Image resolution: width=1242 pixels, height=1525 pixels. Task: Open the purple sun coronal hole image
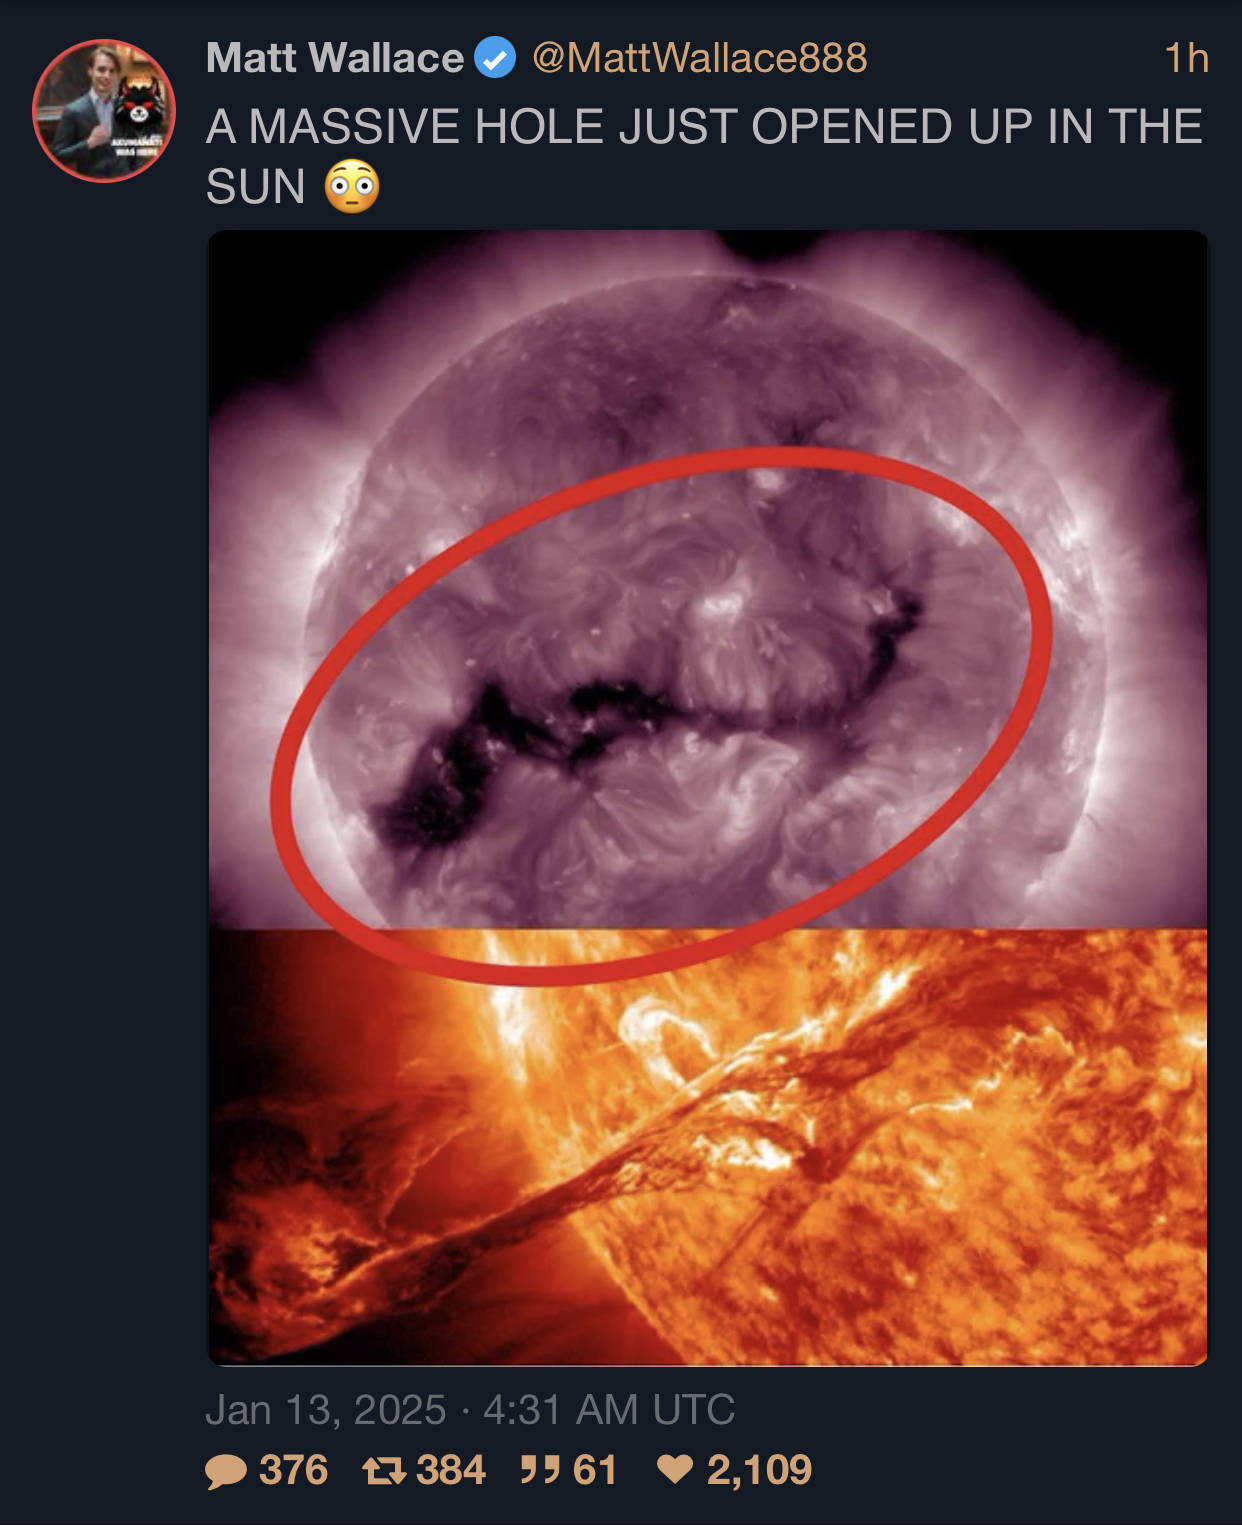click(x=707, y=580)
